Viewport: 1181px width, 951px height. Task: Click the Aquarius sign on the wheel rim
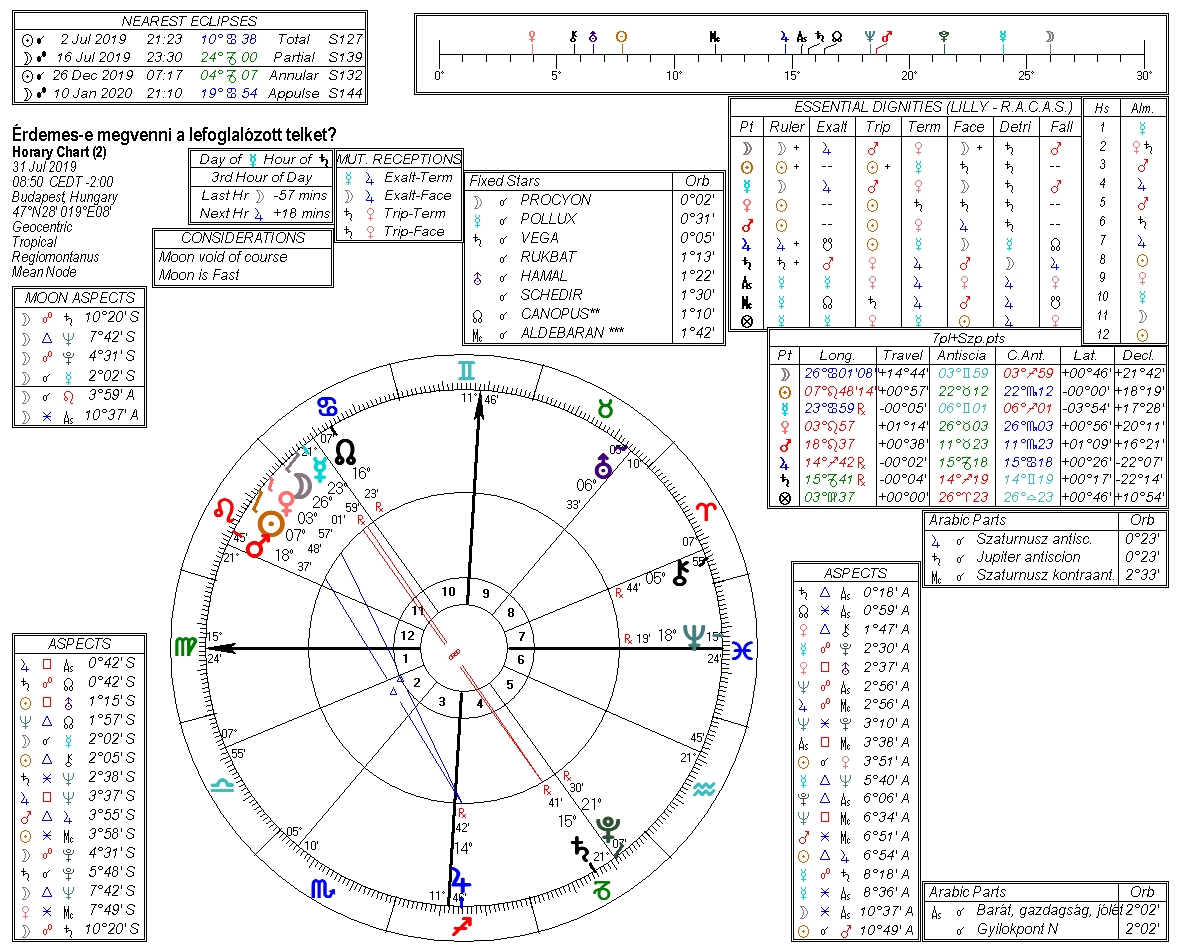(704, 789)
